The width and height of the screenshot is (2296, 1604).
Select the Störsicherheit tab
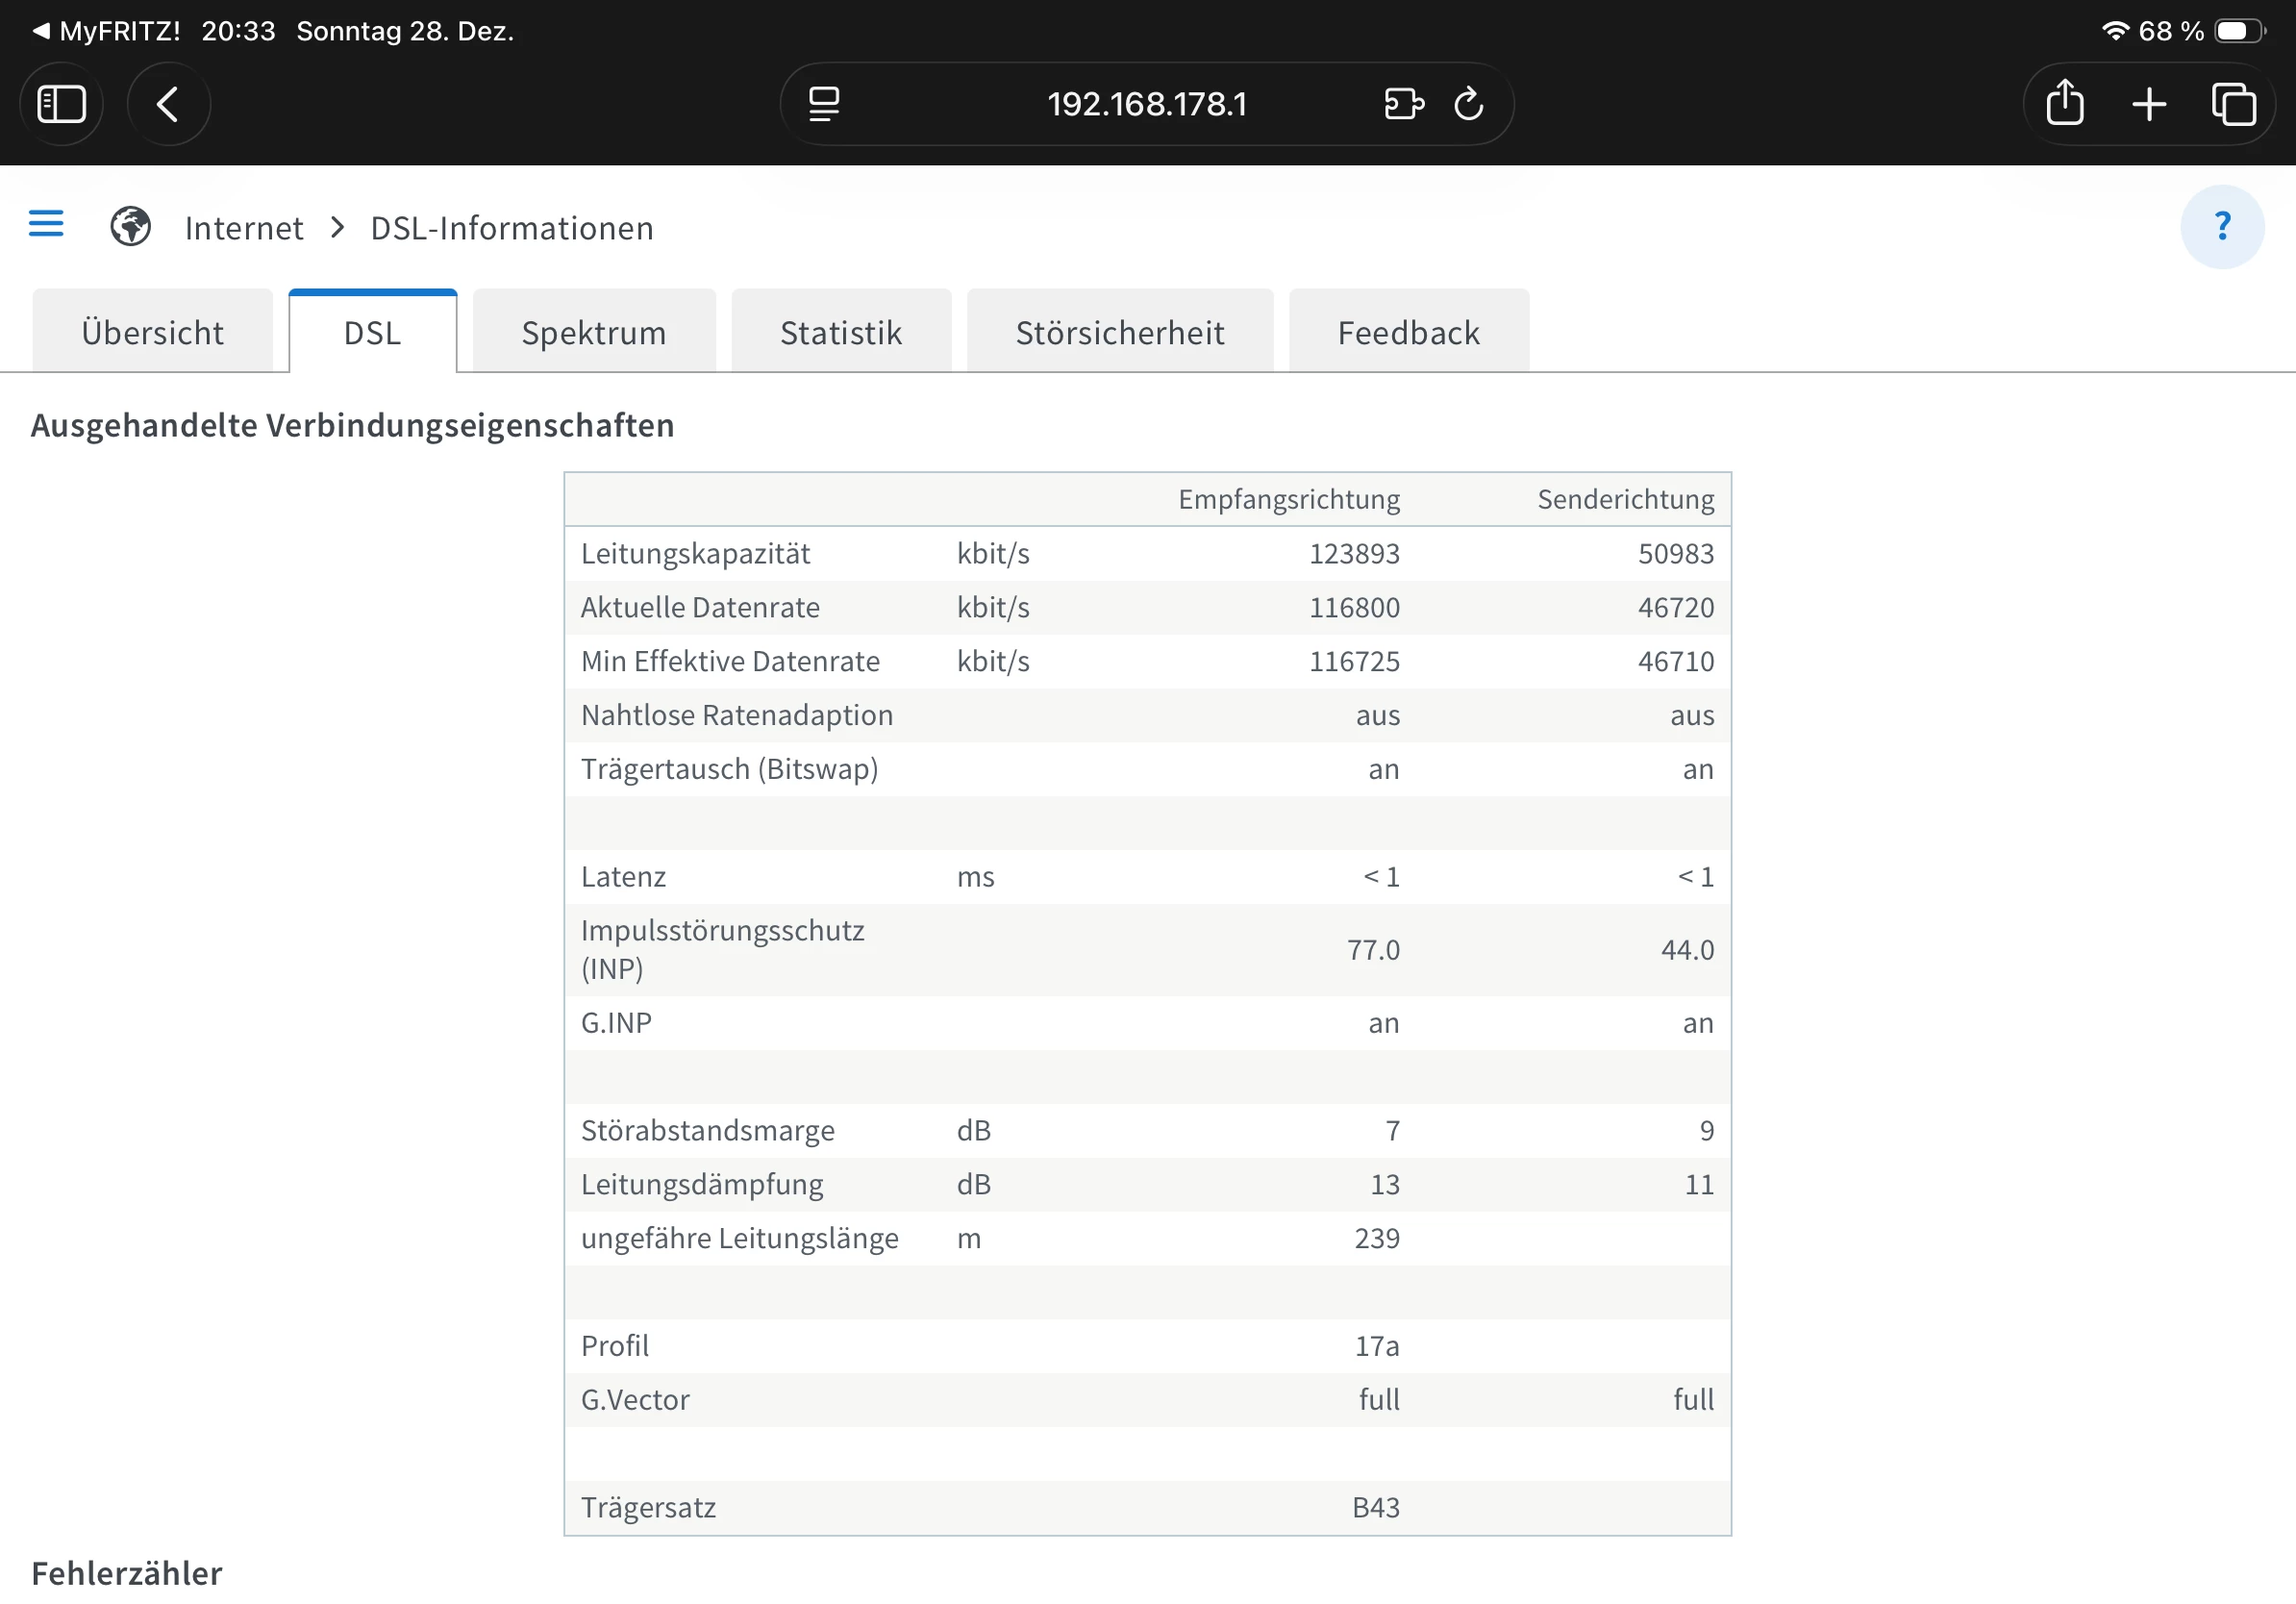click(x=1119, y=333)
